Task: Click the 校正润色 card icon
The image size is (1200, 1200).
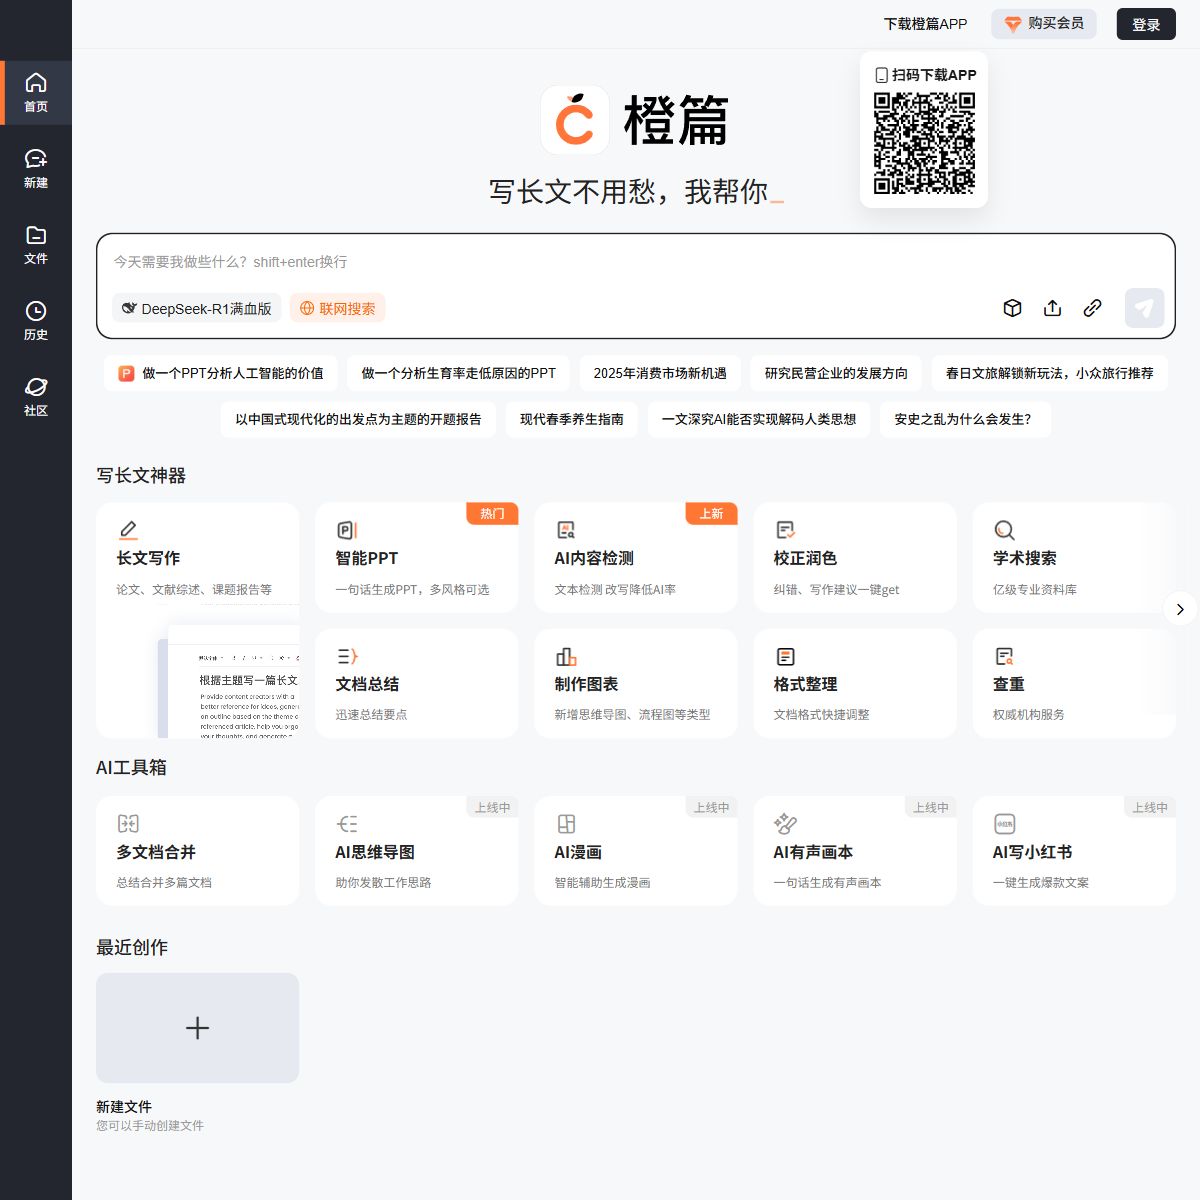Action: [x=785, y=530]
